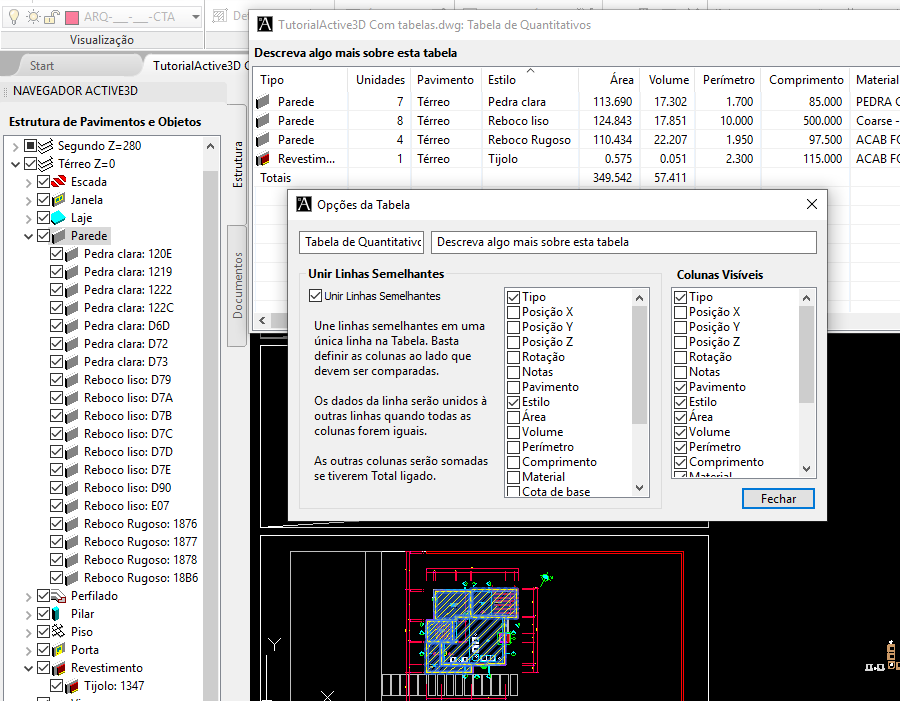900x701 pixels.
Task: Collapse the Térreo Z=0 floor node
Action: point(15,165)
